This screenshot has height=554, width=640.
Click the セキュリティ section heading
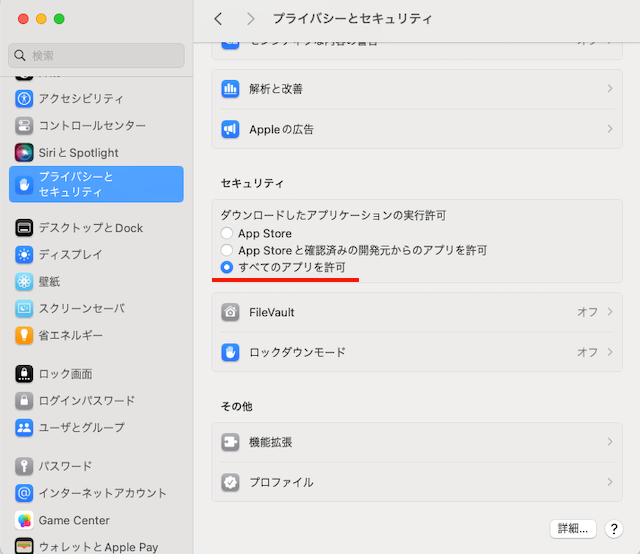click(x=252, y=183)
